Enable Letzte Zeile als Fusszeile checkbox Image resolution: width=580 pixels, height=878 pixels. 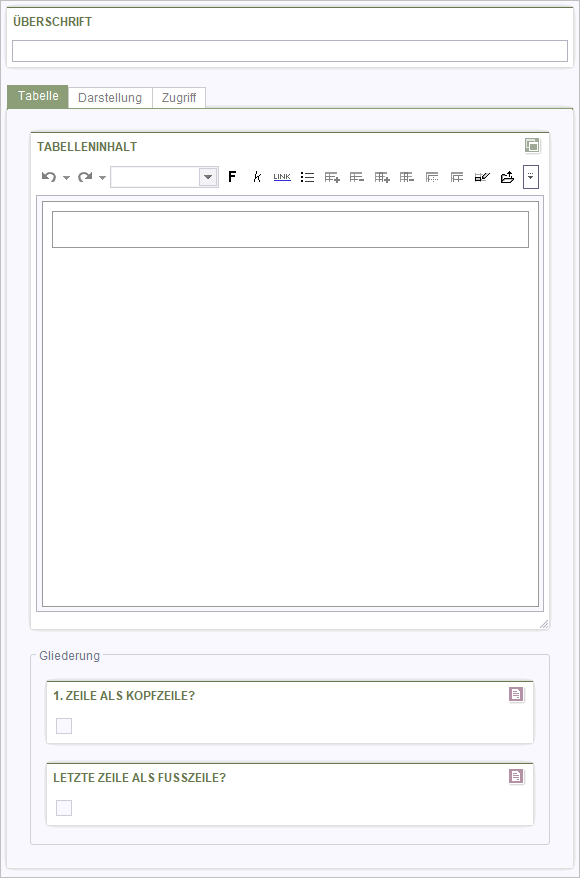click(x=64, y=808)
